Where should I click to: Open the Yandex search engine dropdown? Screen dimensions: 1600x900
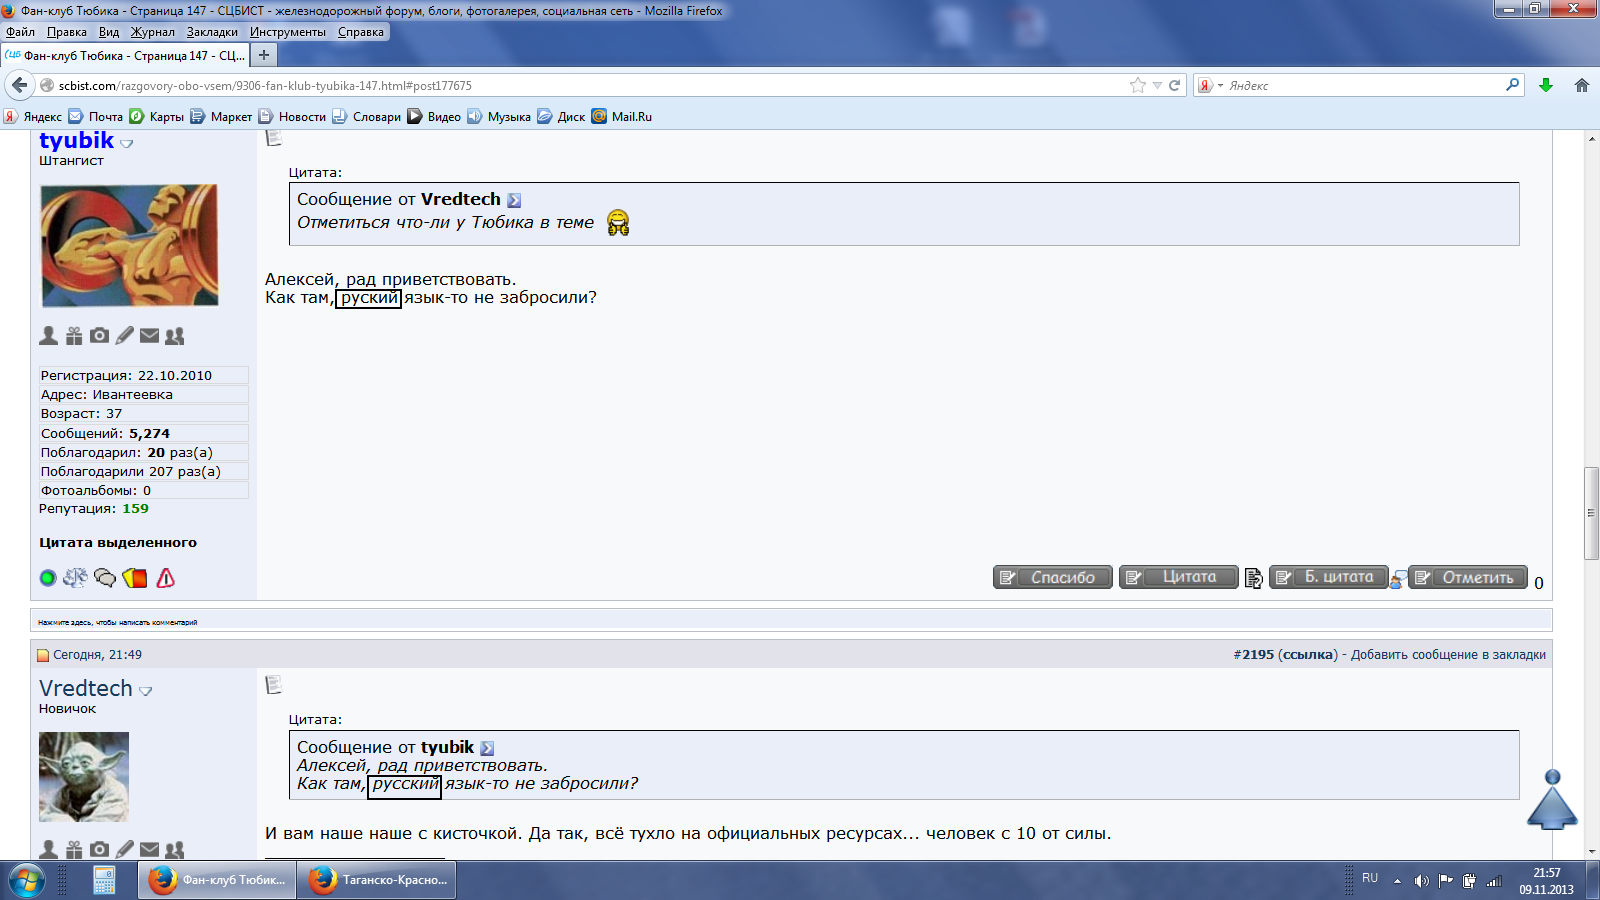coord(1211,86)
